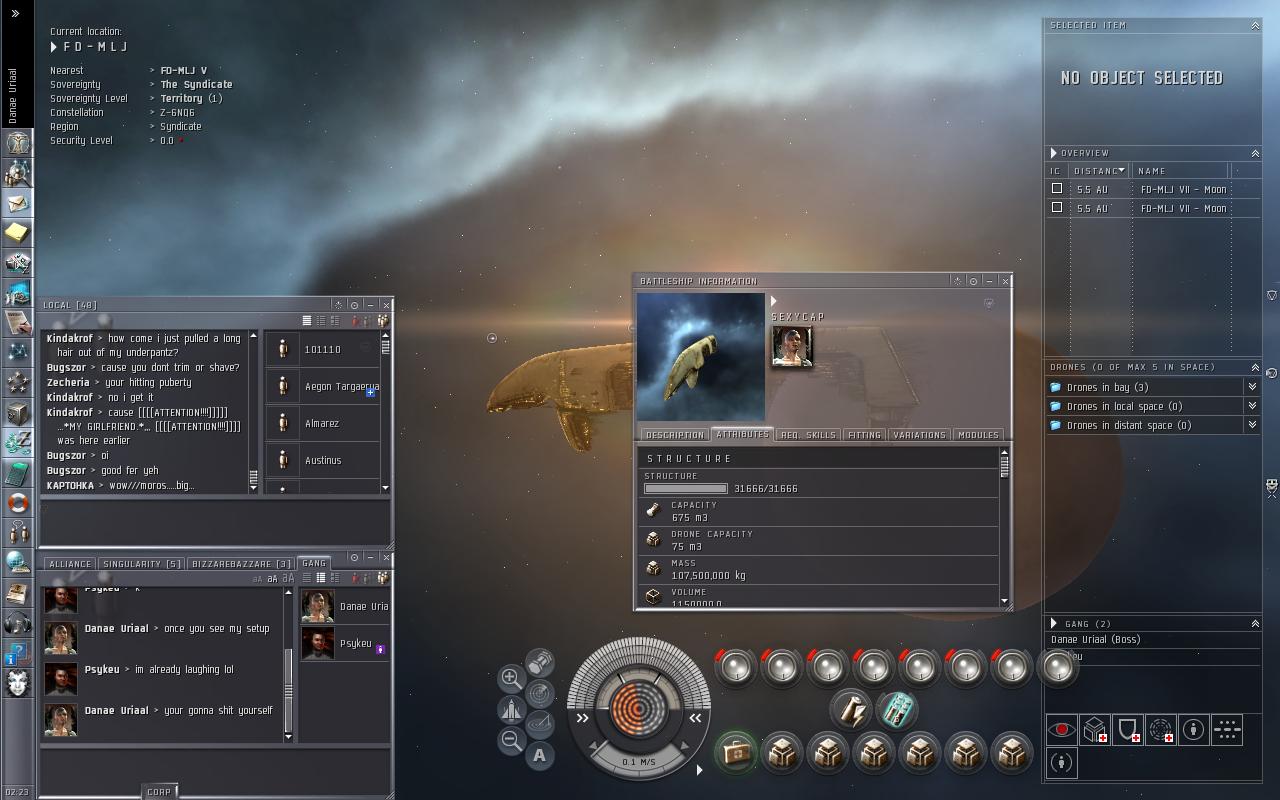
Task: Click the speed gauge showing 0.1 M/S
Action: (x=639, y=762)
